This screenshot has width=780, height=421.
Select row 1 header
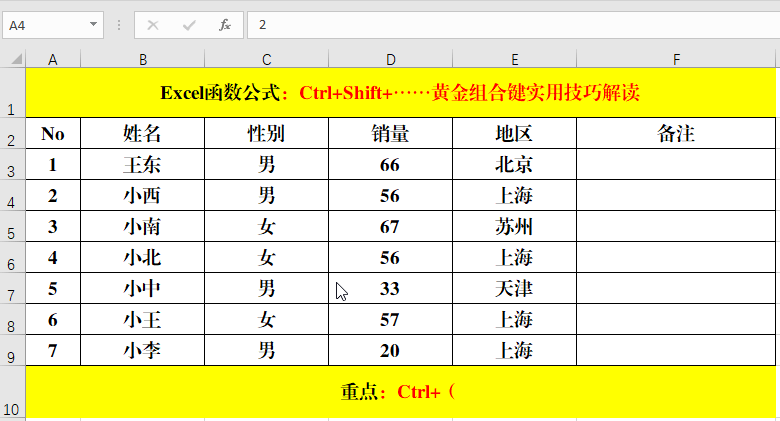tap(12, 93)
